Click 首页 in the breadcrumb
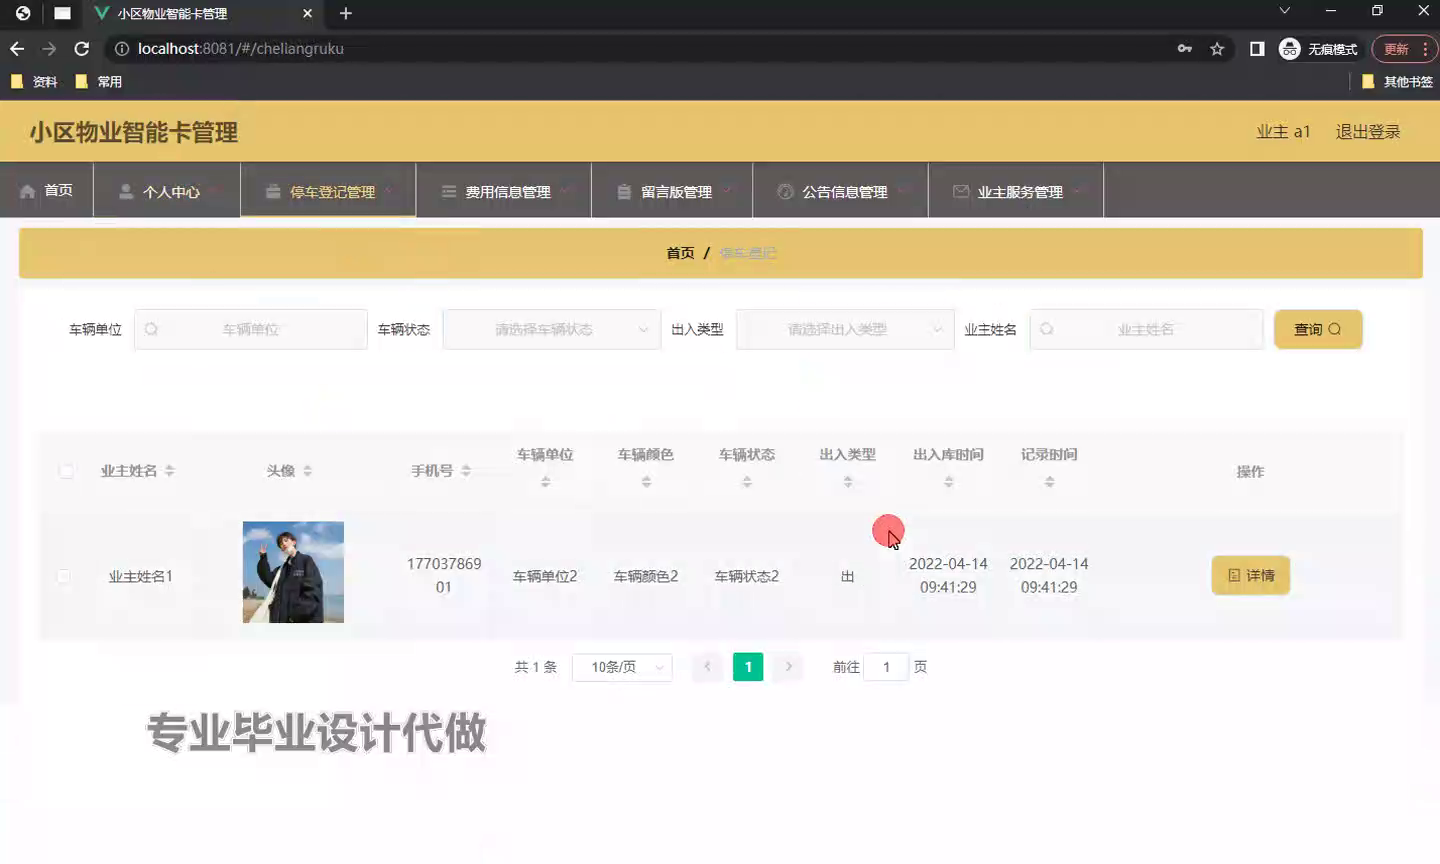Viewport: 1440px width, 864px height. coord(680,253)
